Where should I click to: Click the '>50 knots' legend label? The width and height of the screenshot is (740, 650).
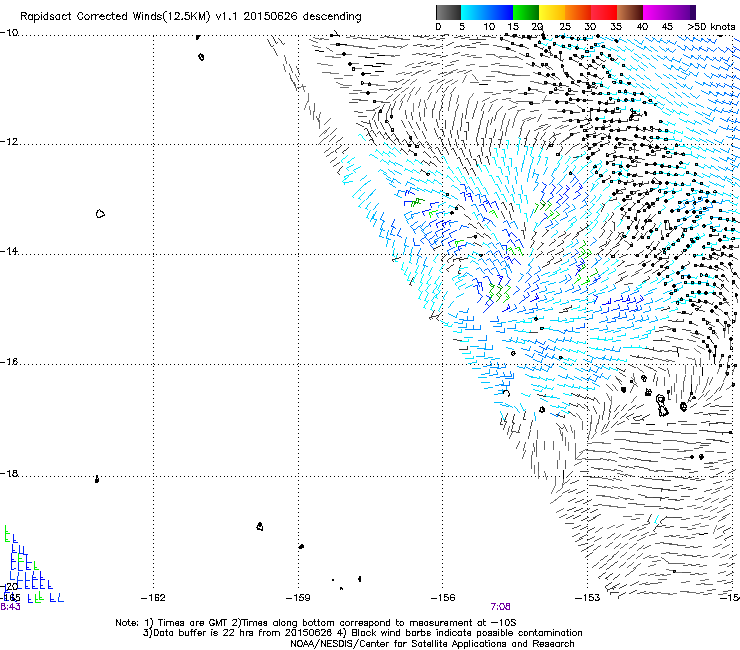click(711, 27)
